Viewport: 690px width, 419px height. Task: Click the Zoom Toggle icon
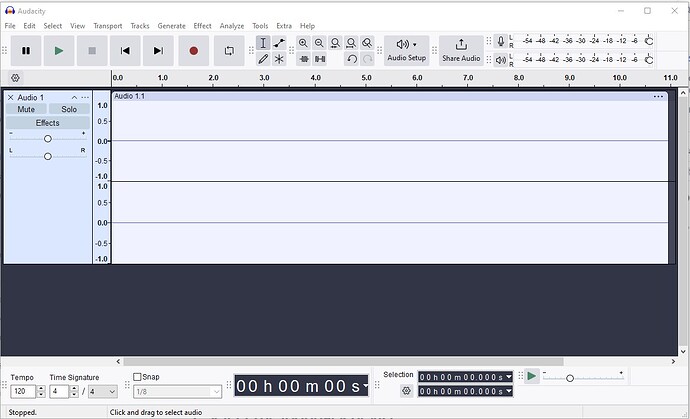pyautogui.click(x=367, y=43)
